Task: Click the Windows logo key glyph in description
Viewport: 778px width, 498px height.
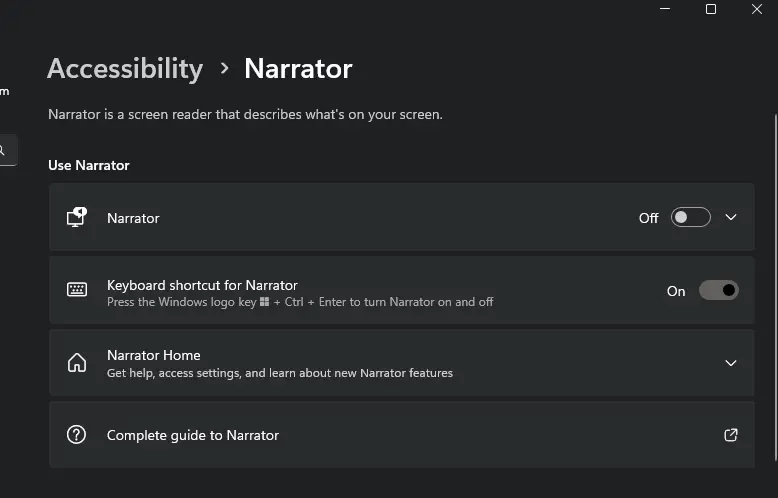Action: 265,302
